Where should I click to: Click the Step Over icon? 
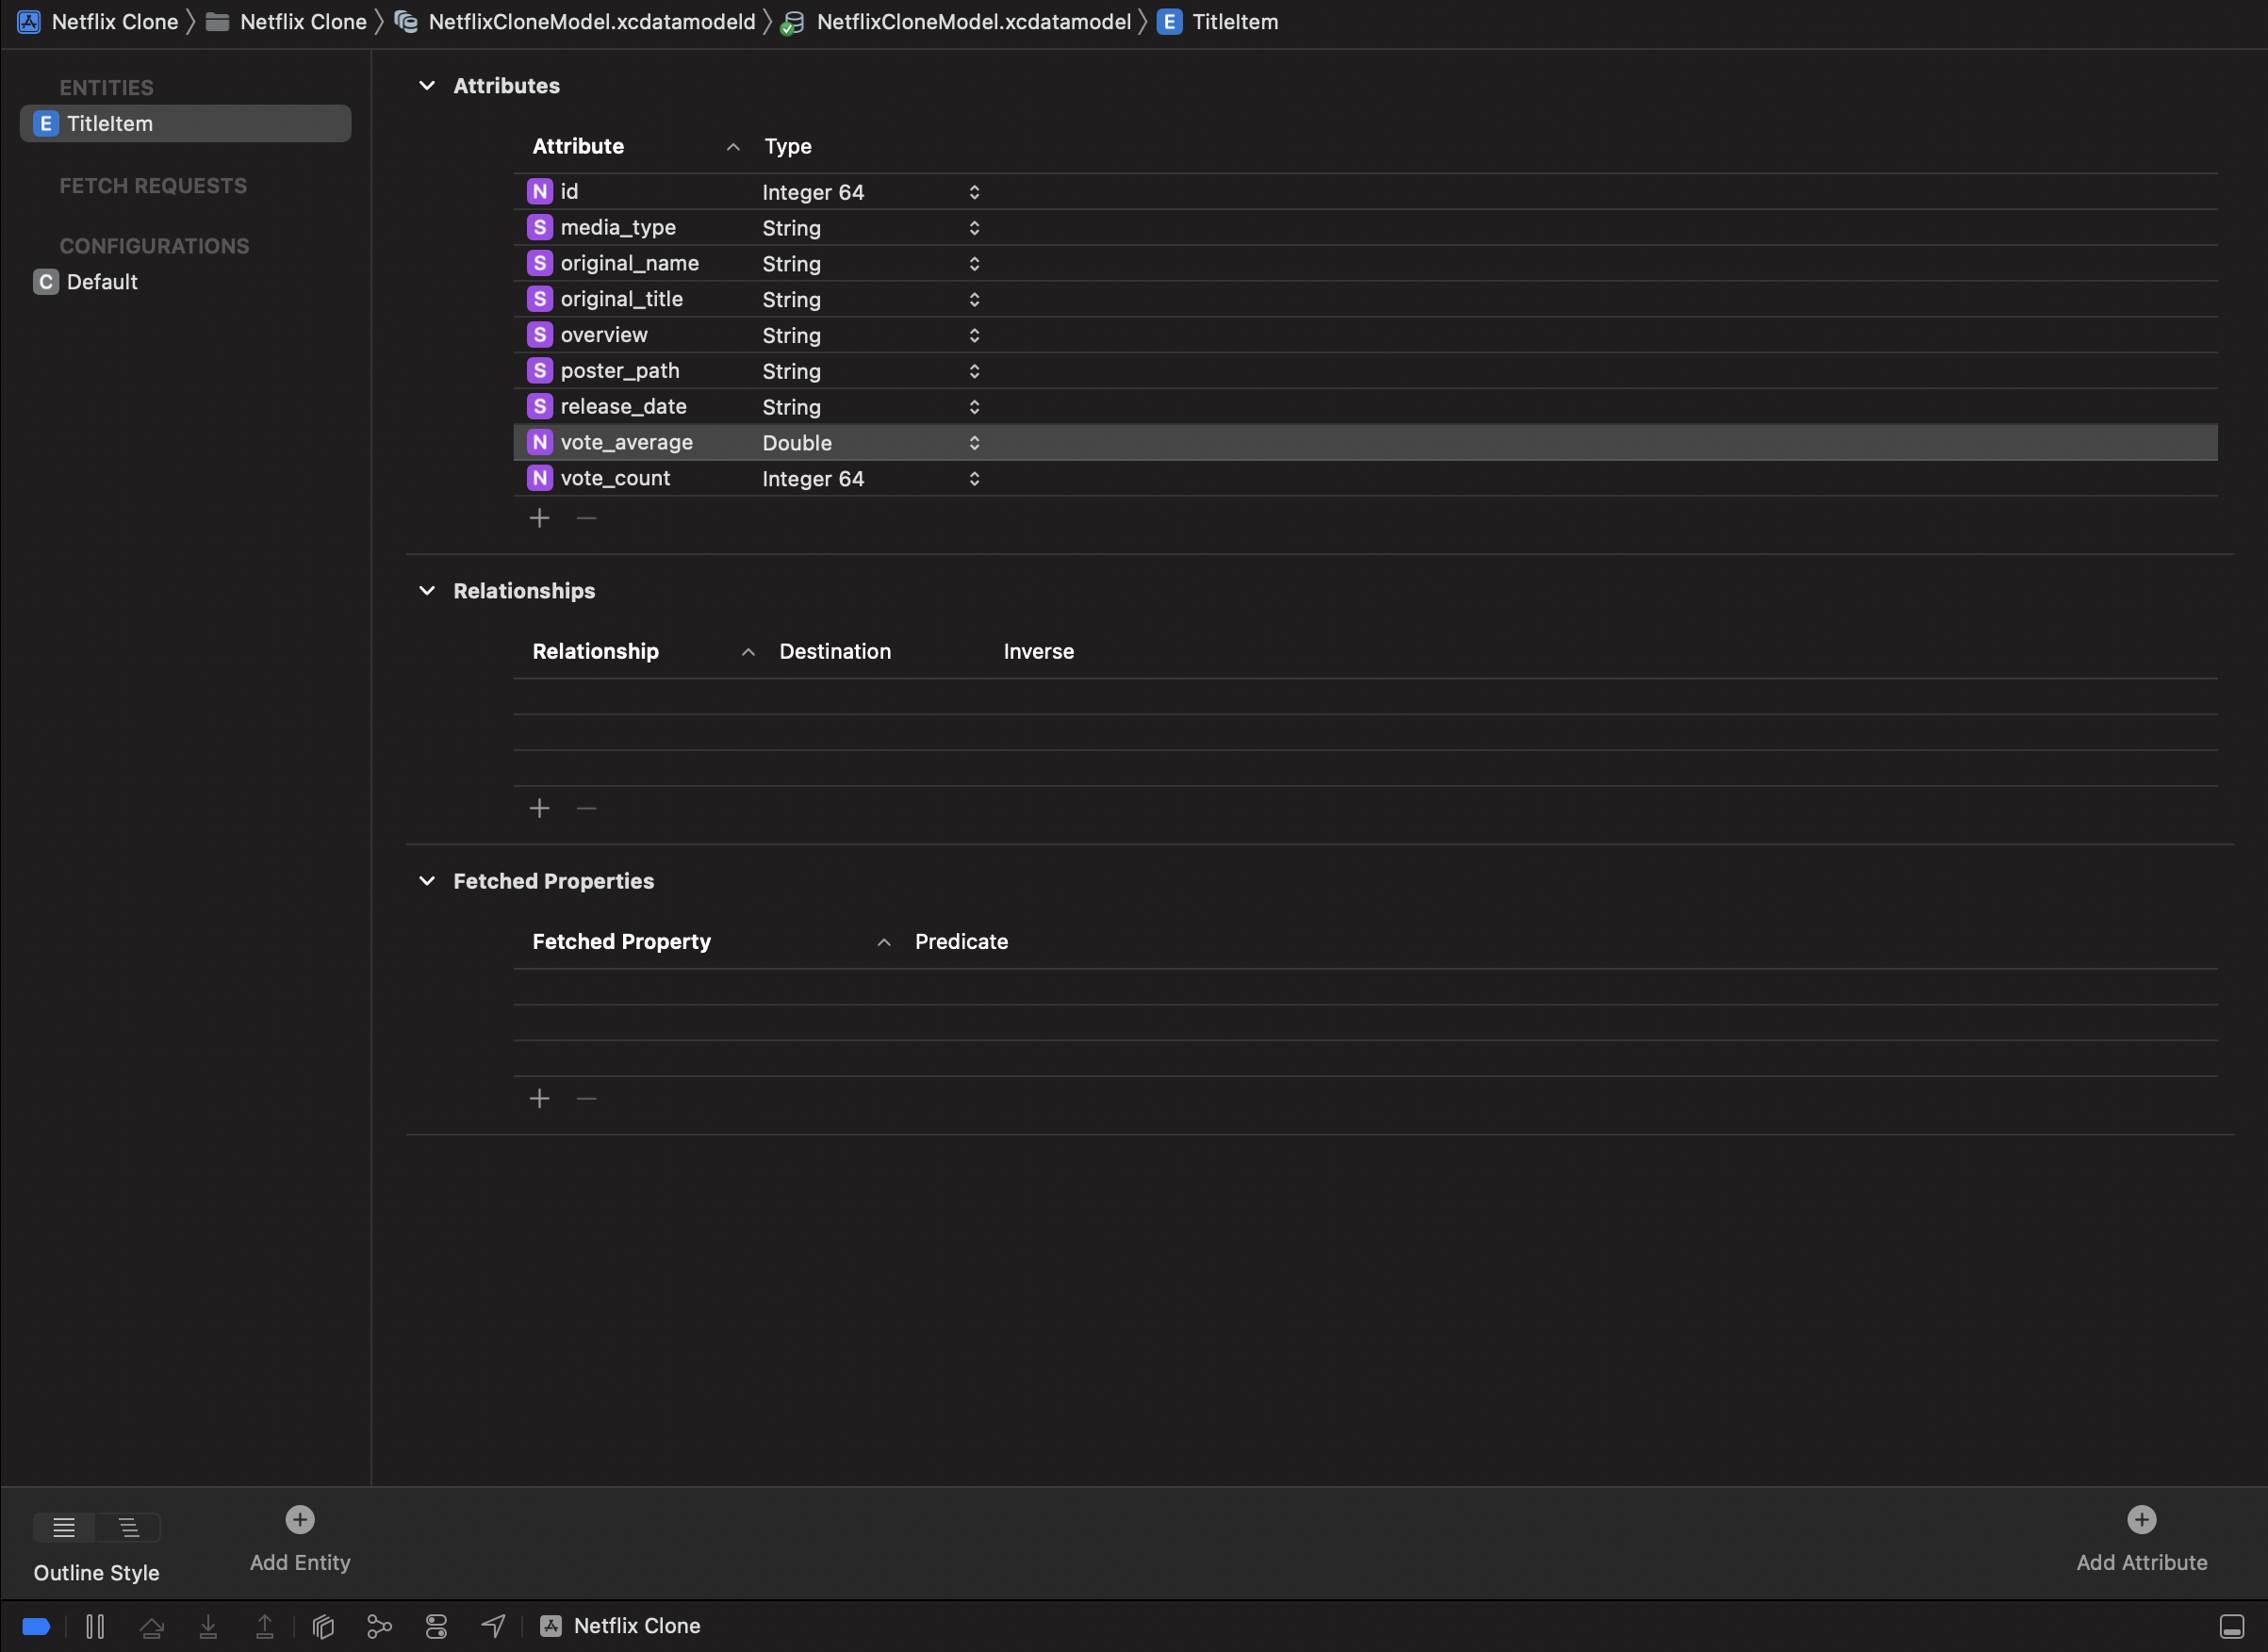click(x=152, y=1625)
